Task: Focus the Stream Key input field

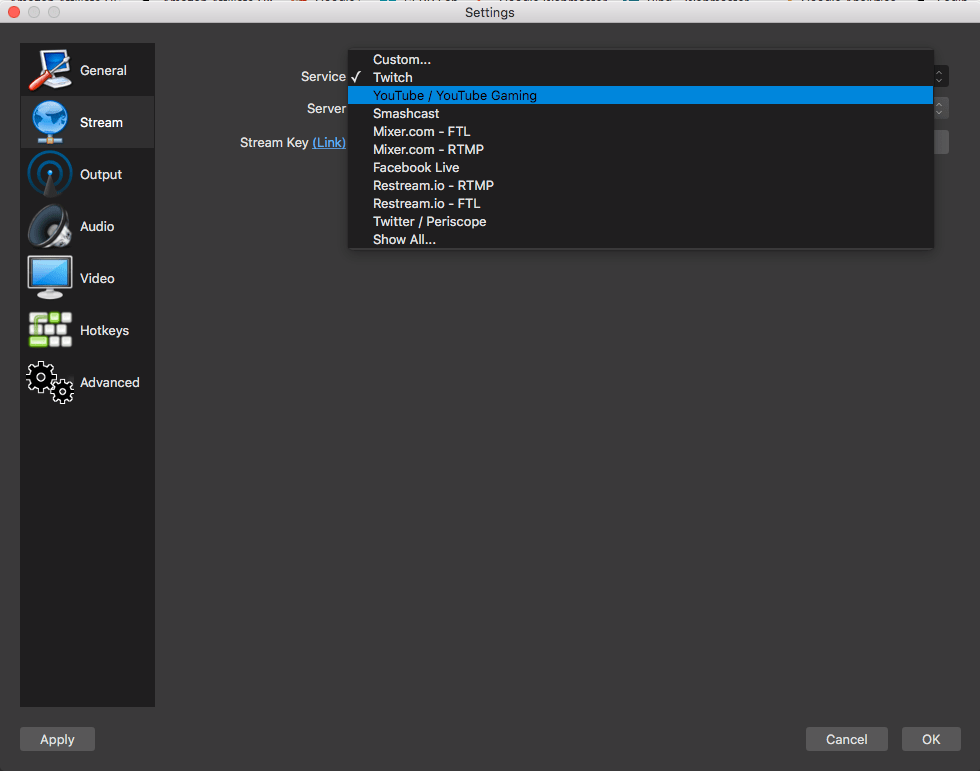Action: click(x=941, y=142)
